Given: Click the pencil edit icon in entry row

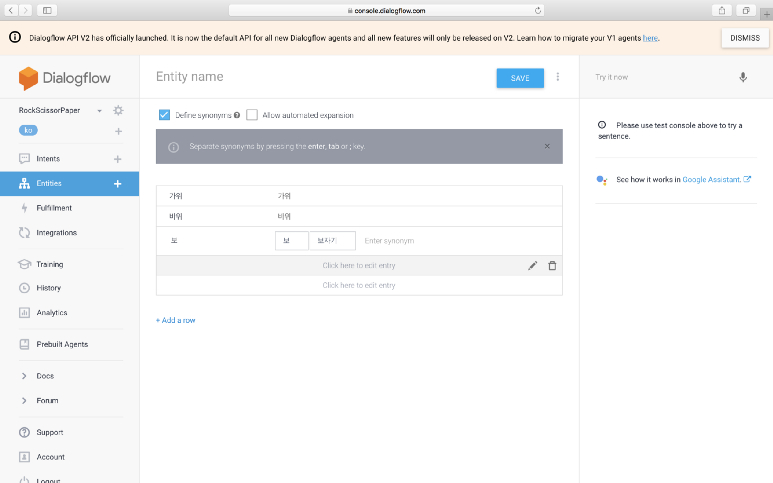Looking at the screenshot, I should coord(533,265).
